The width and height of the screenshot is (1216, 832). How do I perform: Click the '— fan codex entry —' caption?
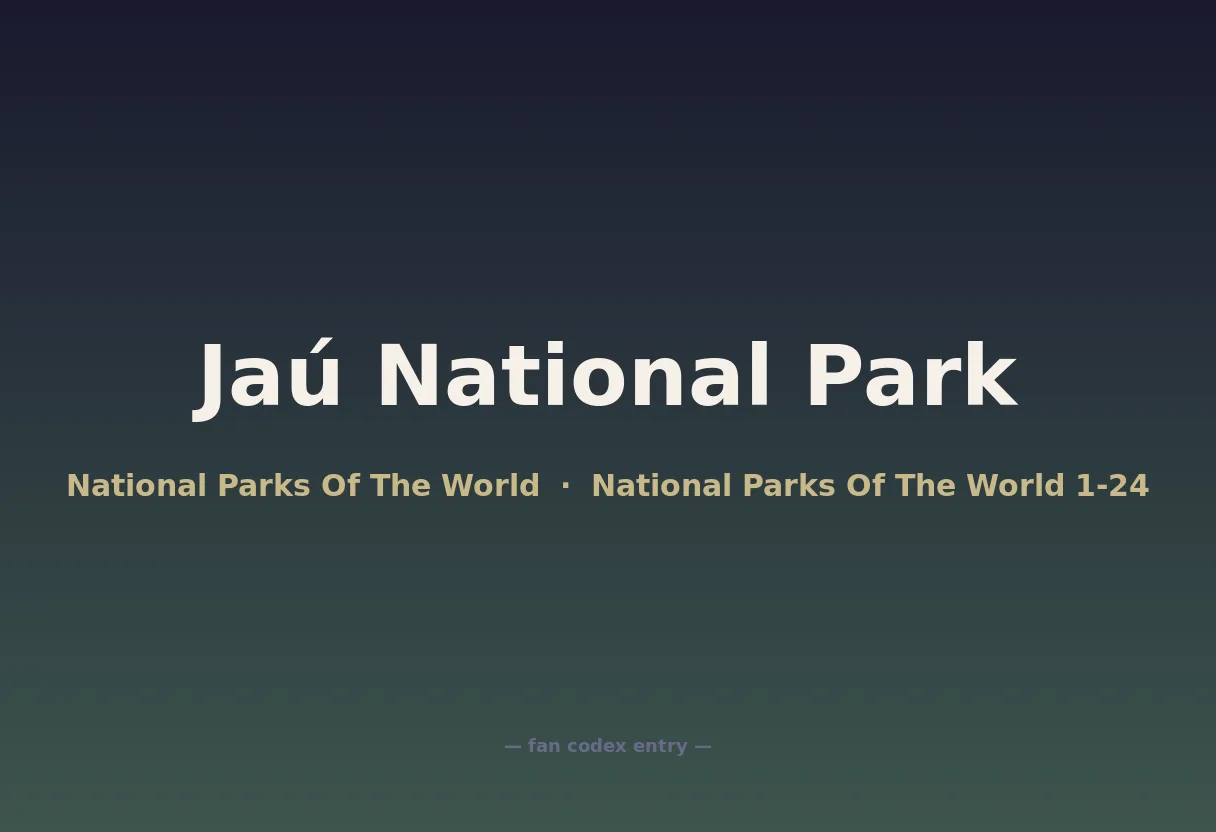pyautogui.click(x=608, y=746)
